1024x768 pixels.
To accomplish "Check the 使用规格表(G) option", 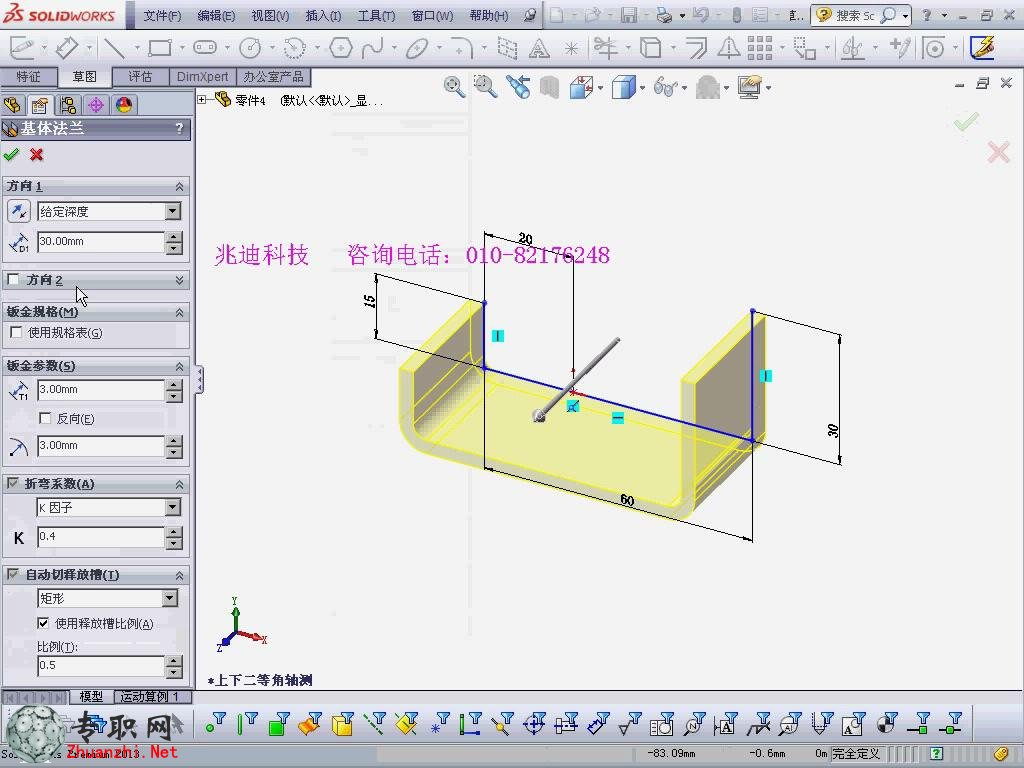I will (x=16, y=332).
